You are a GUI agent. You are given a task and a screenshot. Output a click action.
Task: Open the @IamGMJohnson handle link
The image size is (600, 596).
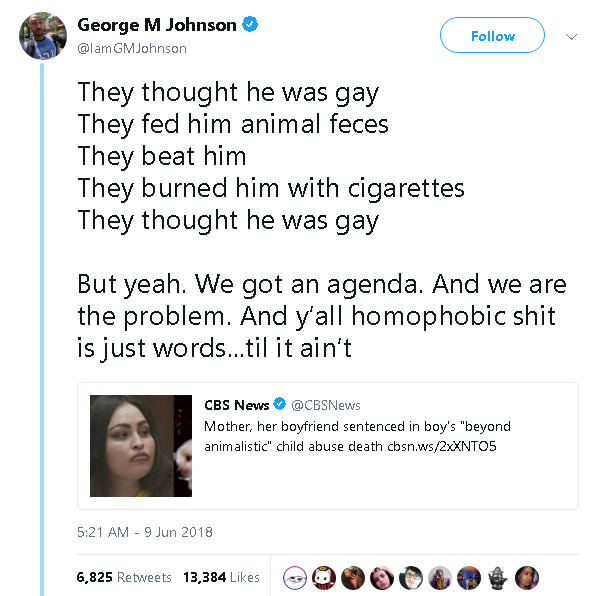pyautogui.click(x=132, y=48)
